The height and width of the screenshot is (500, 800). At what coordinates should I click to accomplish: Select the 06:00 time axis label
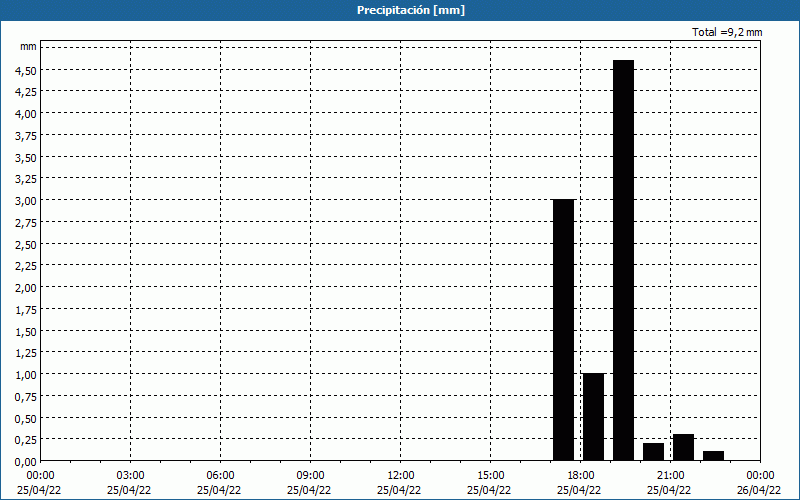(x=220, y=476)
